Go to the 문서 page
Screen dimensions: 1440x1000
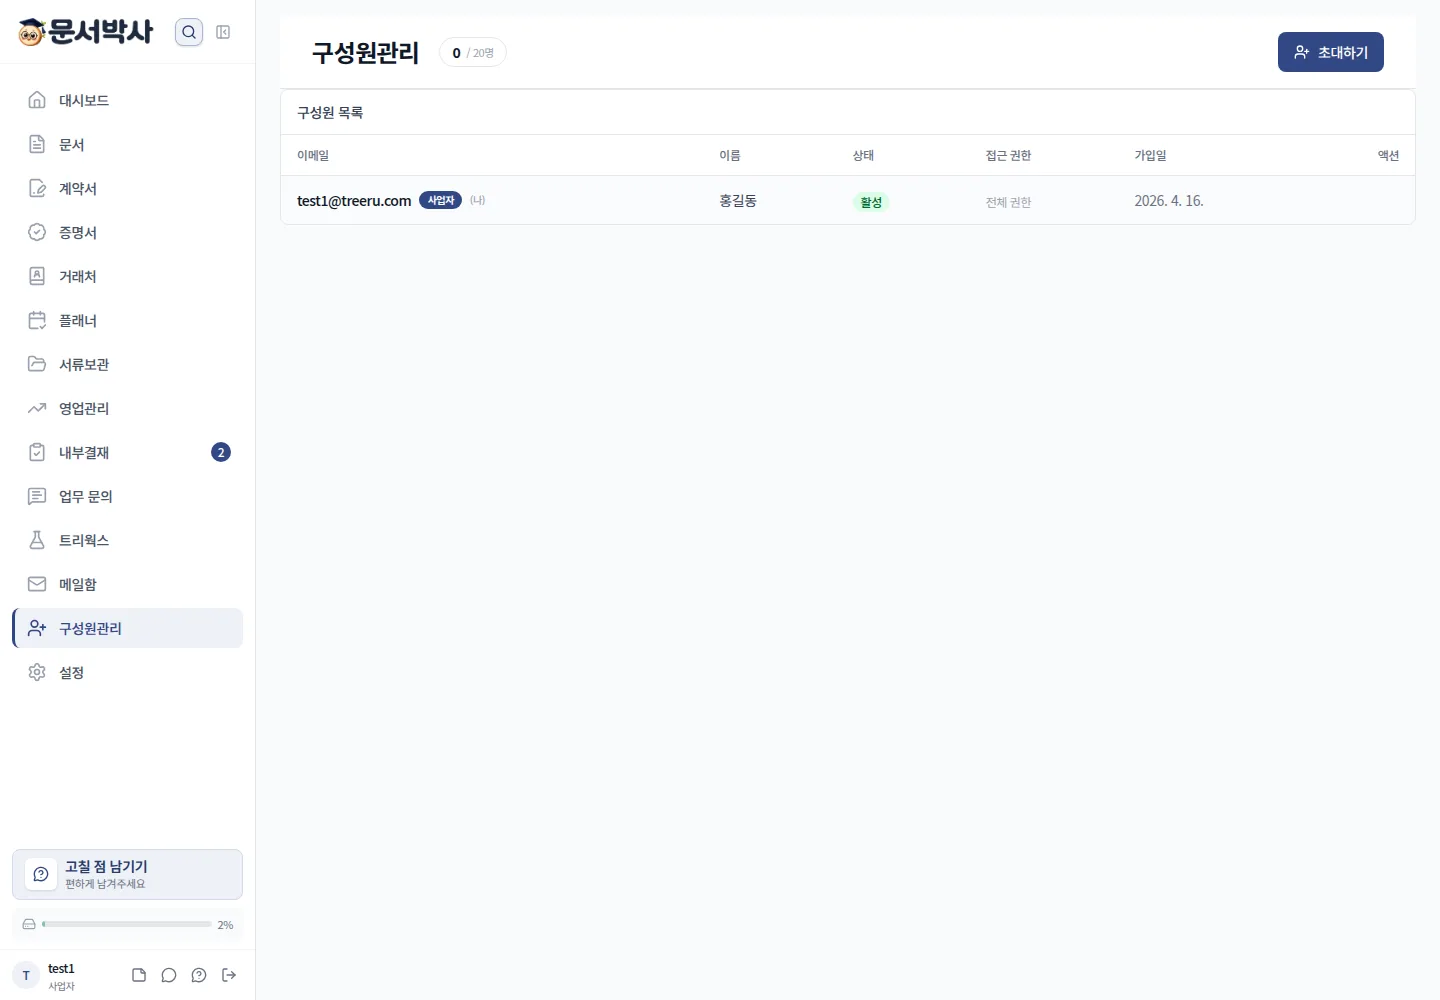coord(127,144)
